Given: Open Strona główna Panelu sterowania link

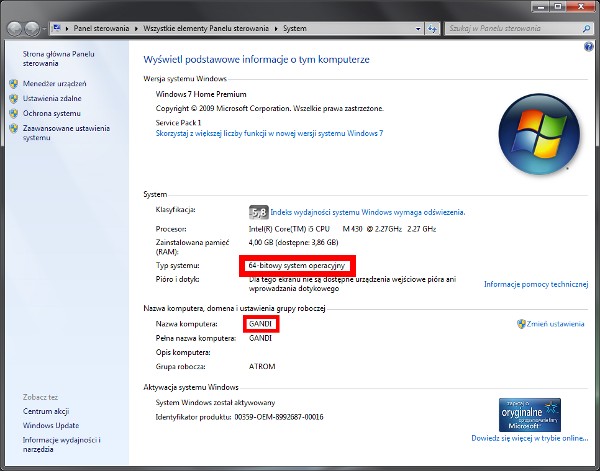Looking at the screenshot, I should click(59, 59).
